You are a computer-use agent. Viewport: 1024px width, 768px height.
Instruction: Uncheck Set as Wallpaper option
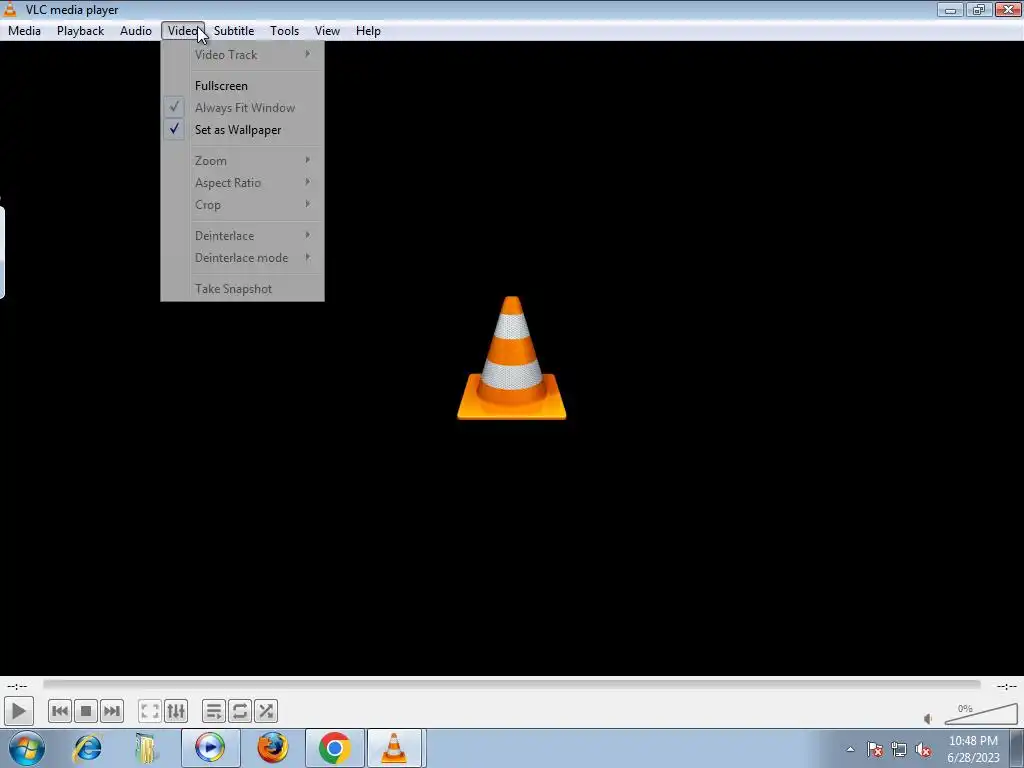coord(242,130)
